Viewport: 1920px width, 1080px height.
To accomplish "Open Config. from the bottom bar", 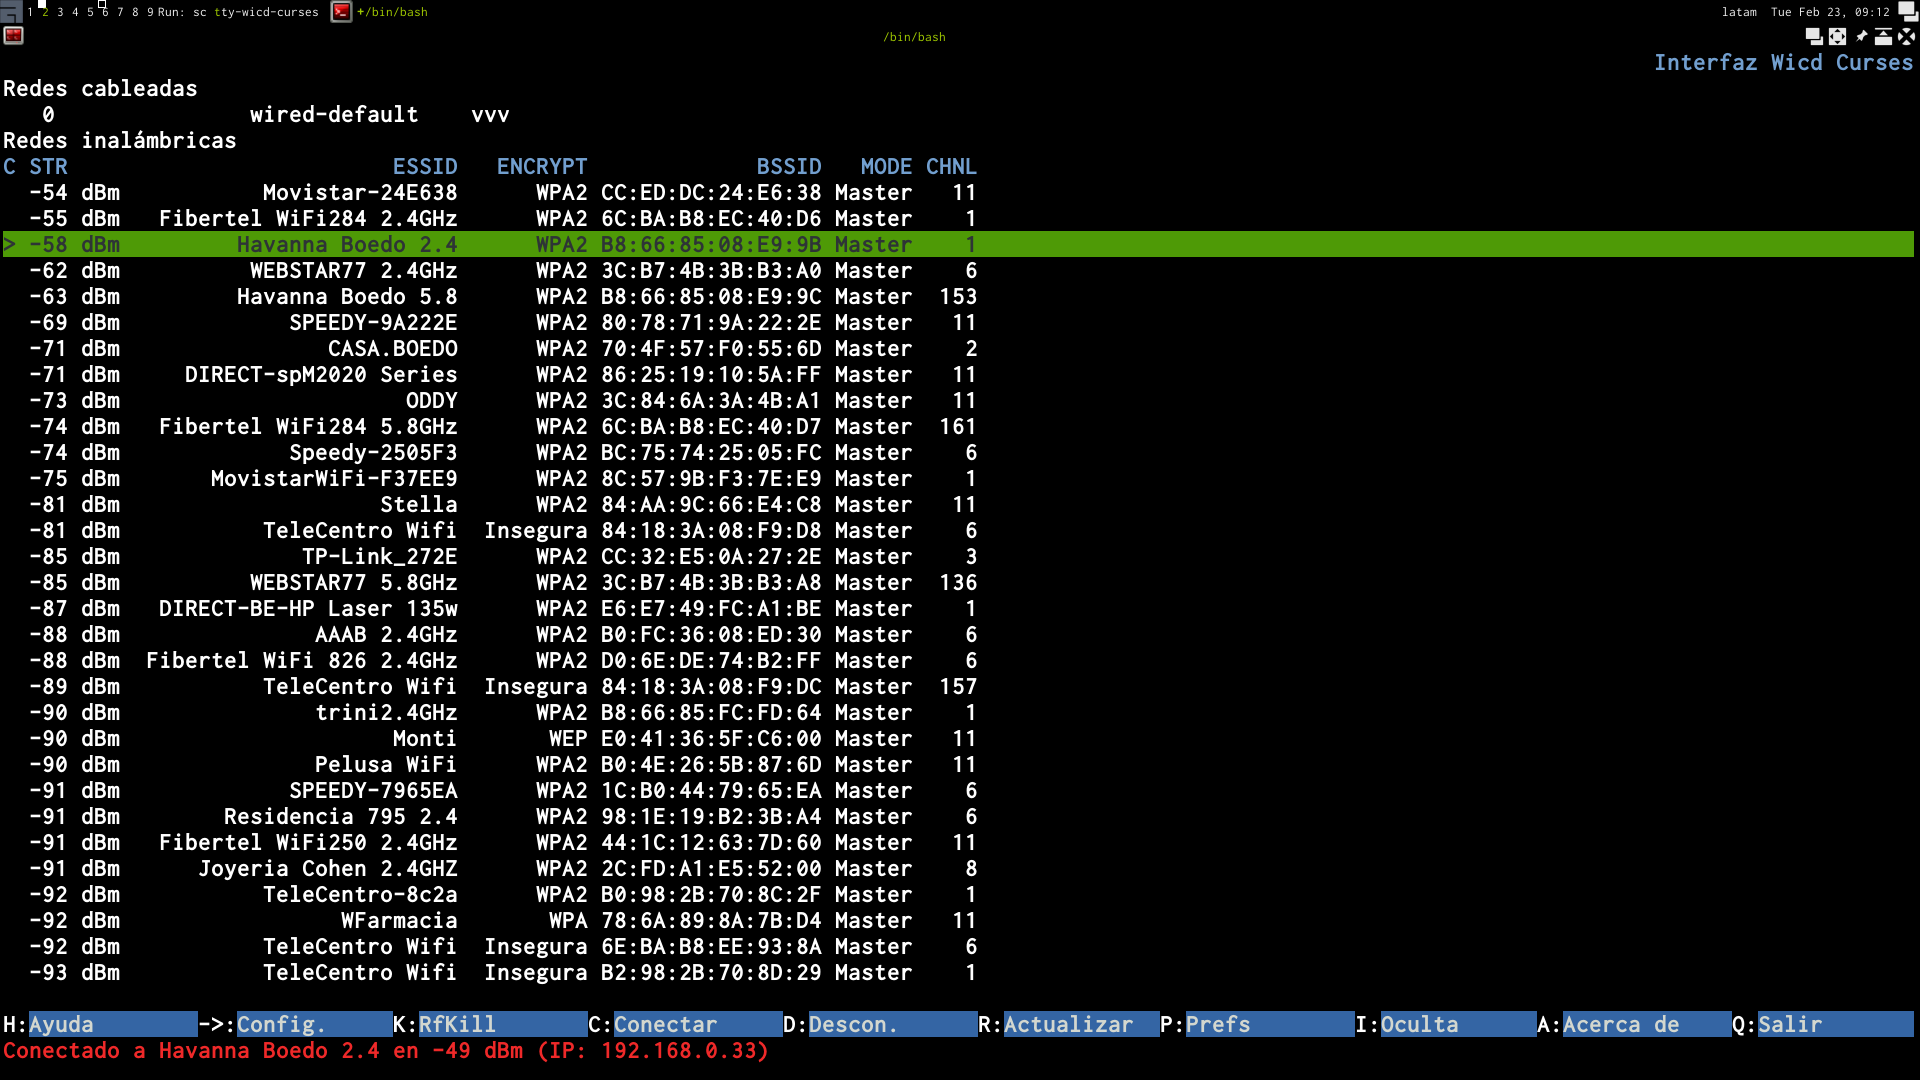I will [x=314, y=1024].
